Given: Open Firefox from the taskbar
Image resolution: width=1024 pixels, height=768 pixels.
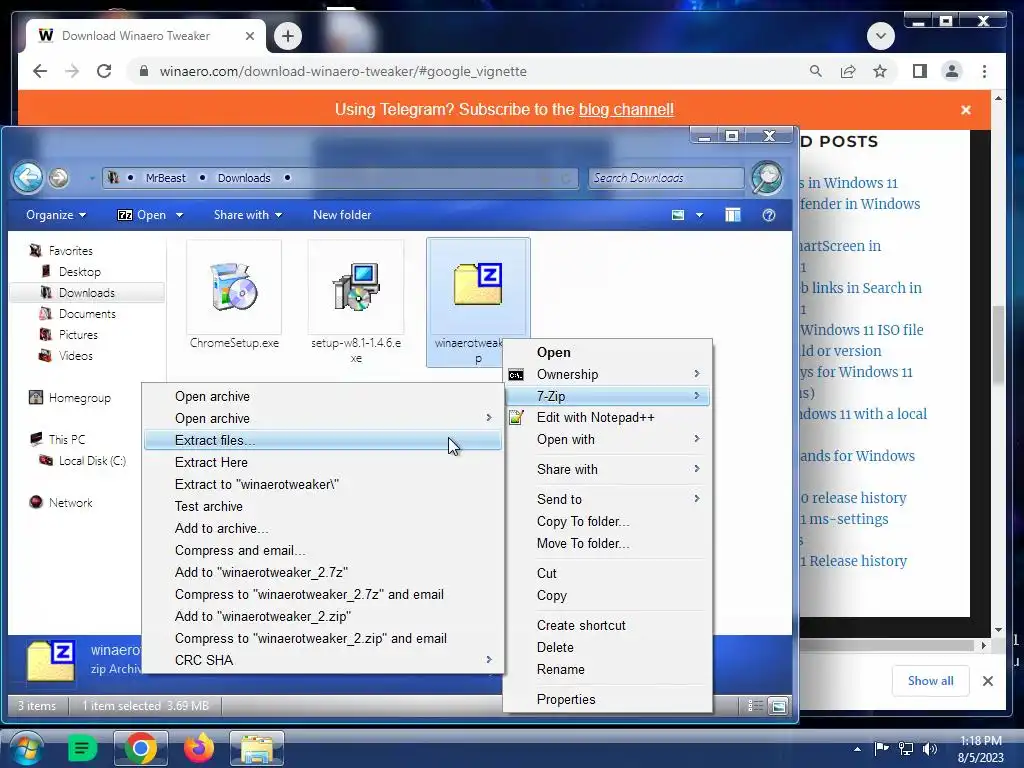Looking at the screenshot, I should (x=199, y=748).
